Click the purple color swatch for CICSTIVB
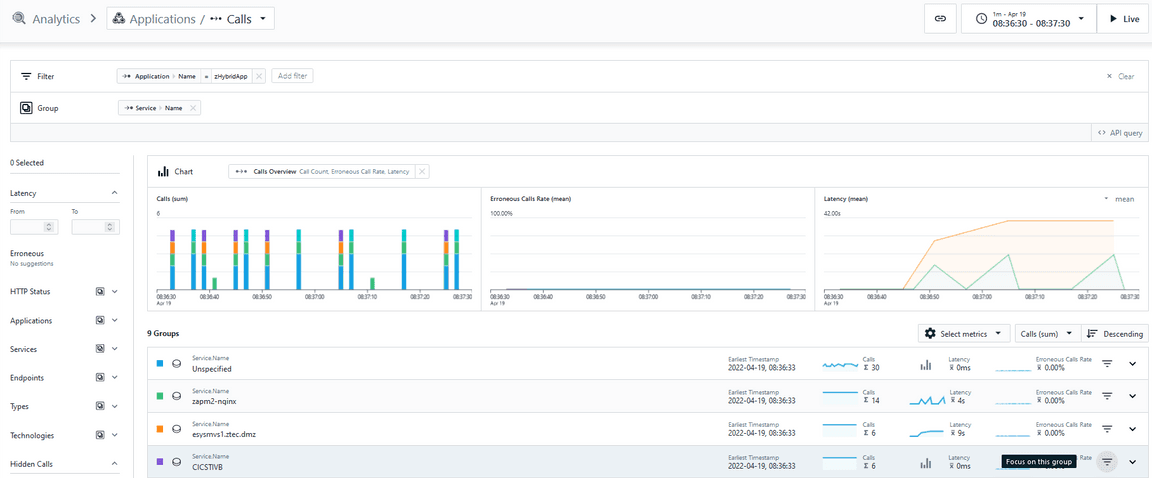1152x478 pixels. point(160,461)
